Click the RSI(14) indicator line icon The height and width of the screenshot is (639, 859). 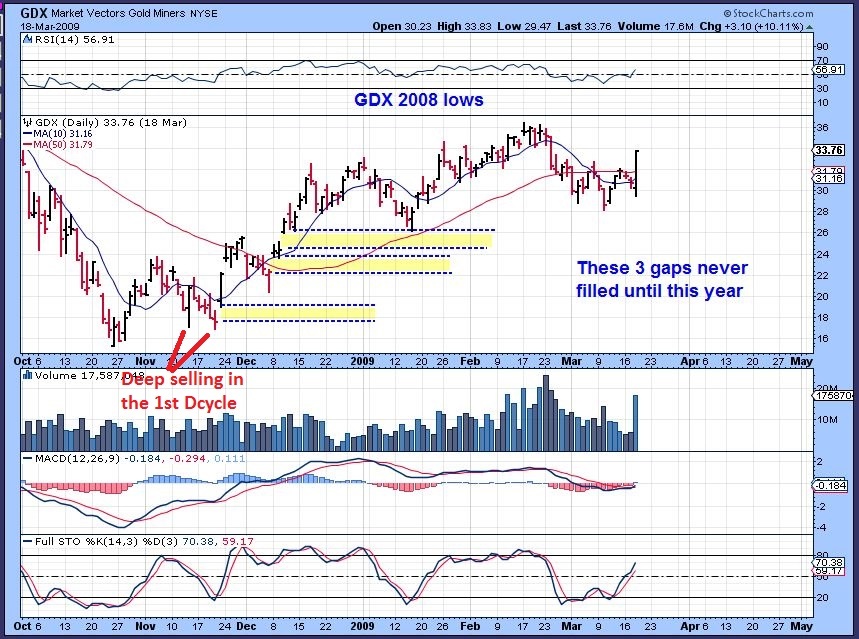[x=28, y=39]
